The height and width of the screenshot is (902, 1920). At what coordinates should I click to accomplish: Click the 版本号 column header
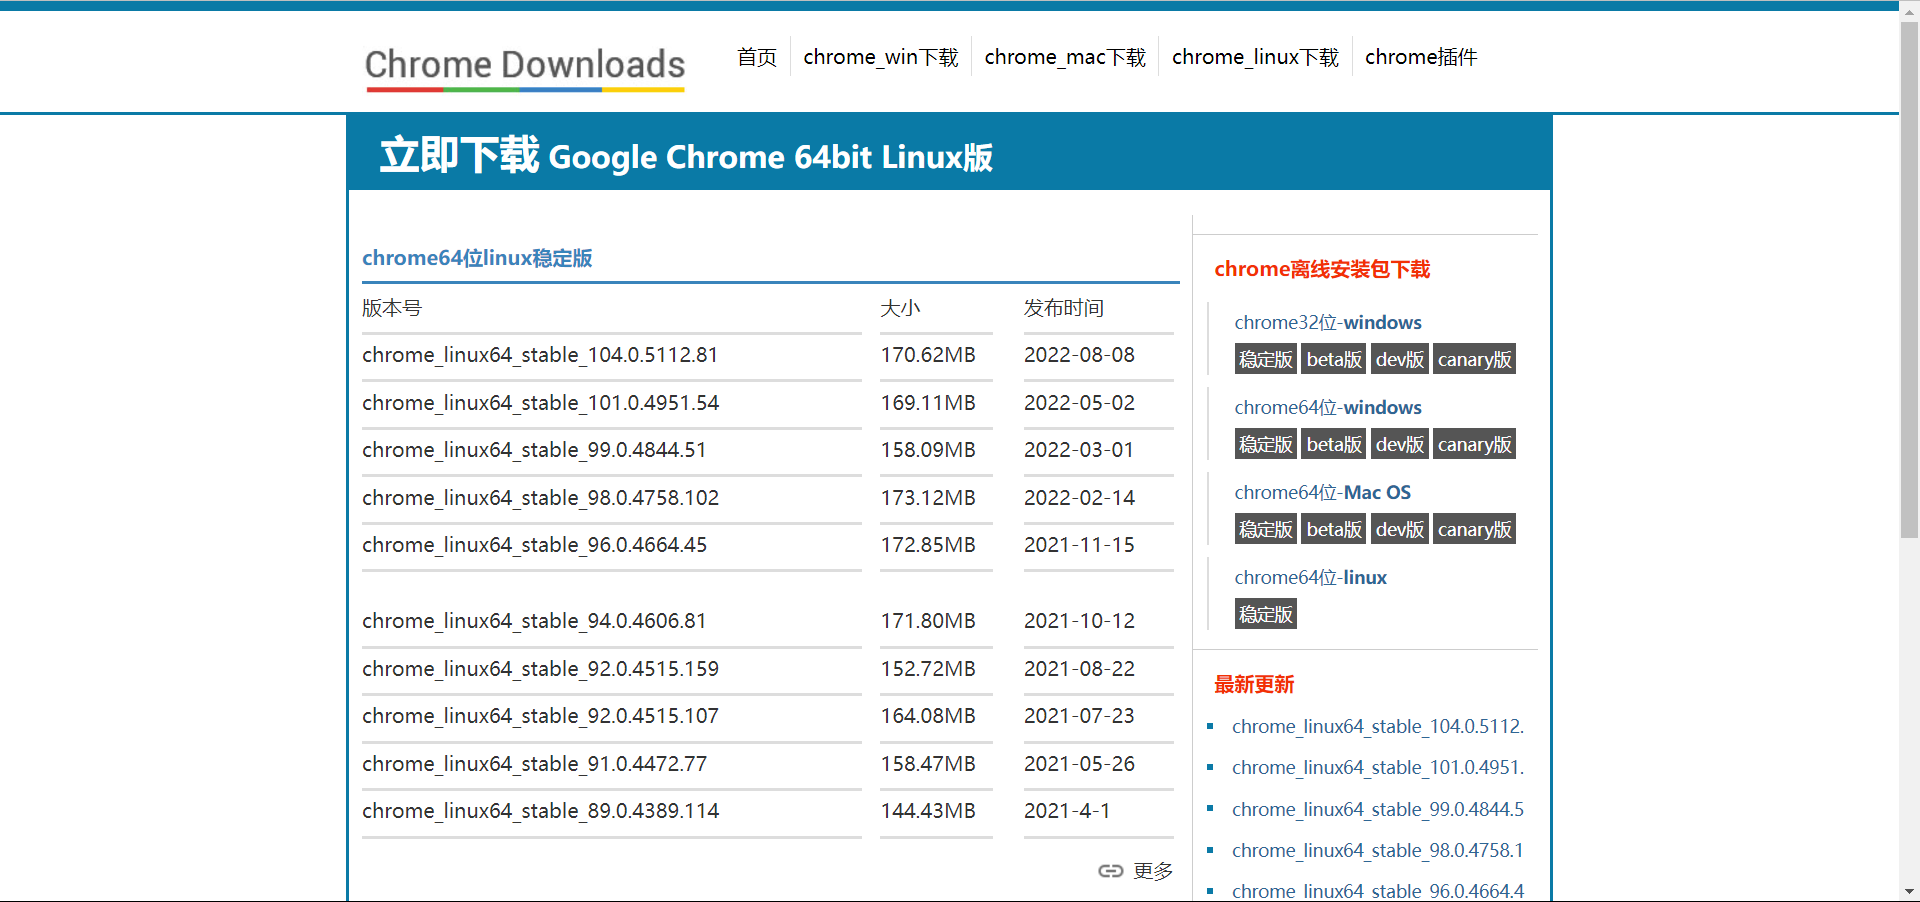(392, 308)
